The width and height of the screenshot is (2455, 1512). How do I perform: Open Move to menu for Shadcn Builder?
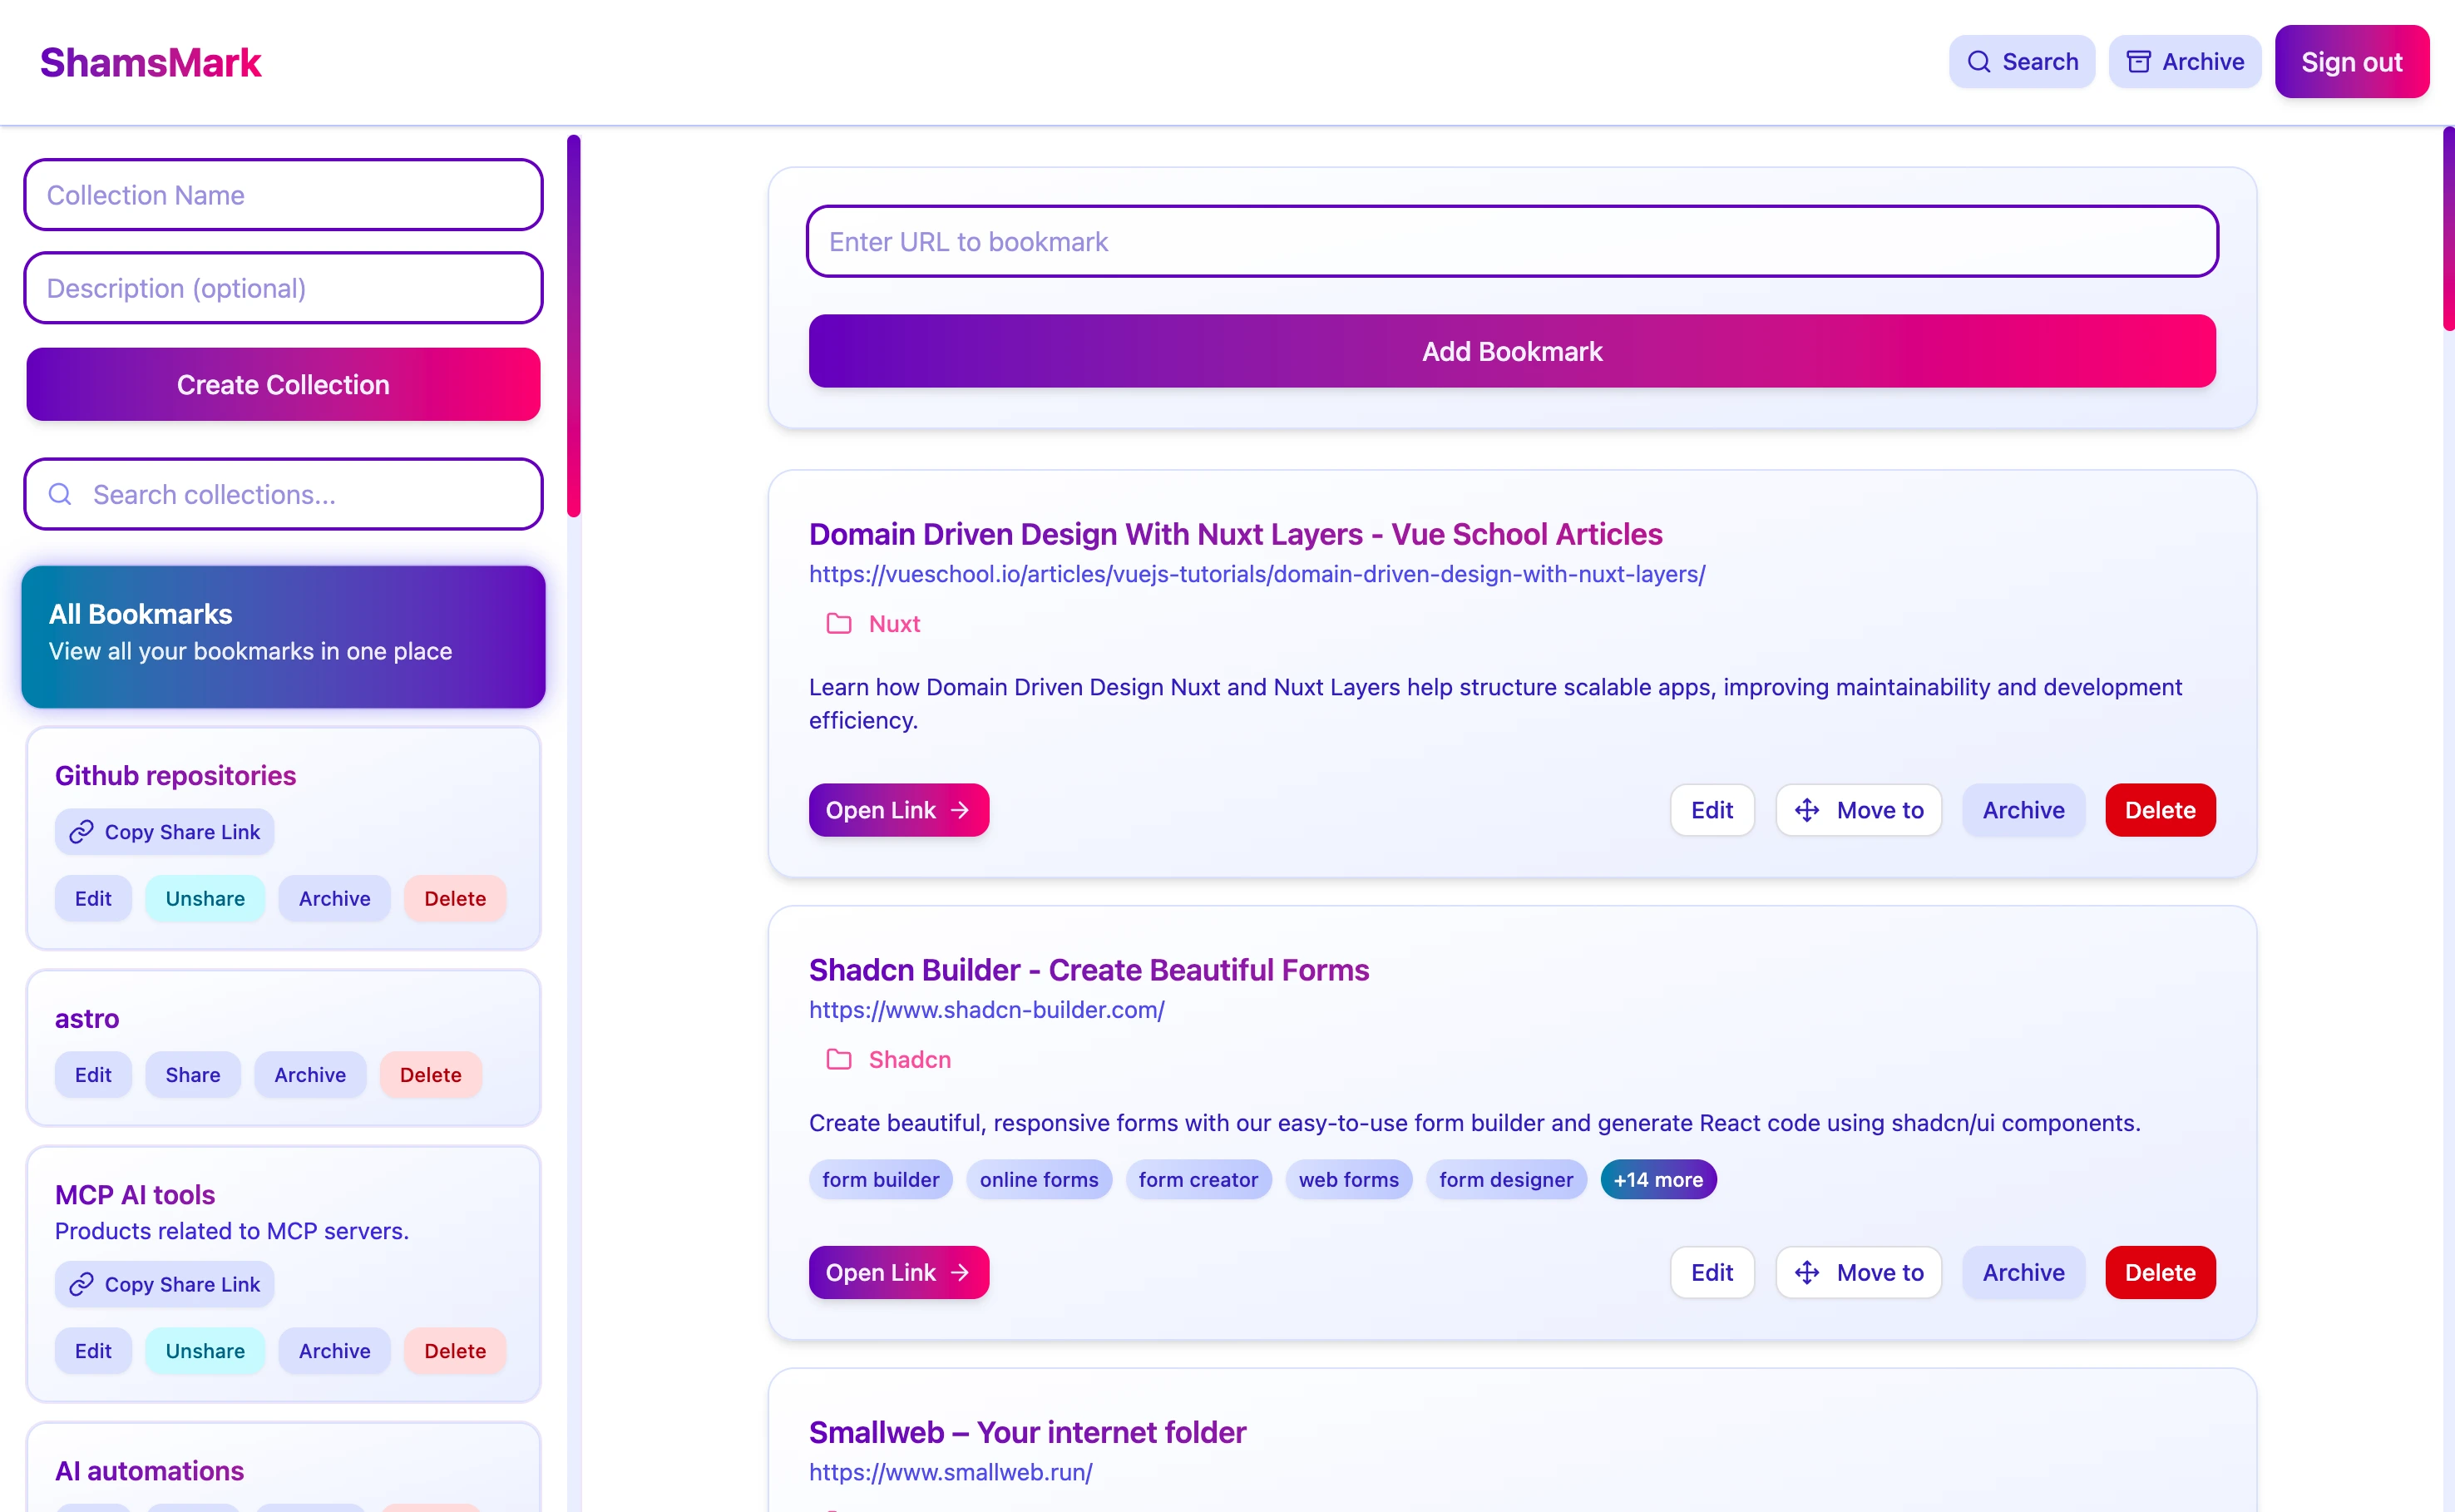point(1859,1273)
